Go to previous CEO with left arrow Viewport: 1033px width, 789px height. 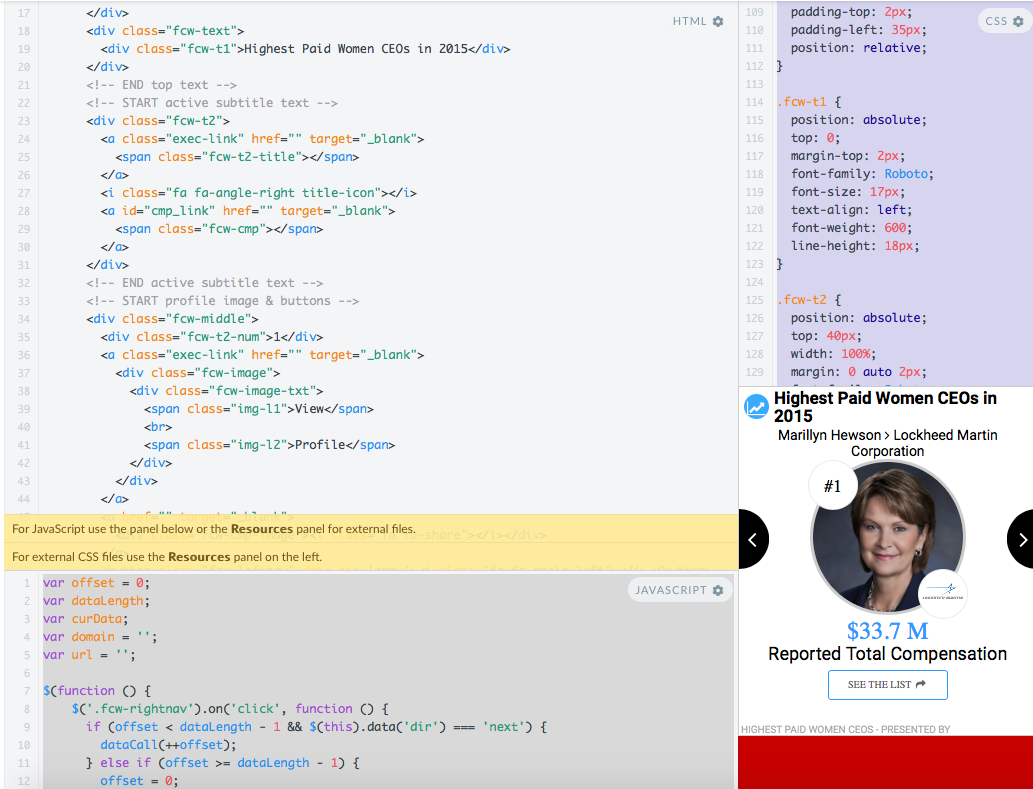click(x=753, y=539)
